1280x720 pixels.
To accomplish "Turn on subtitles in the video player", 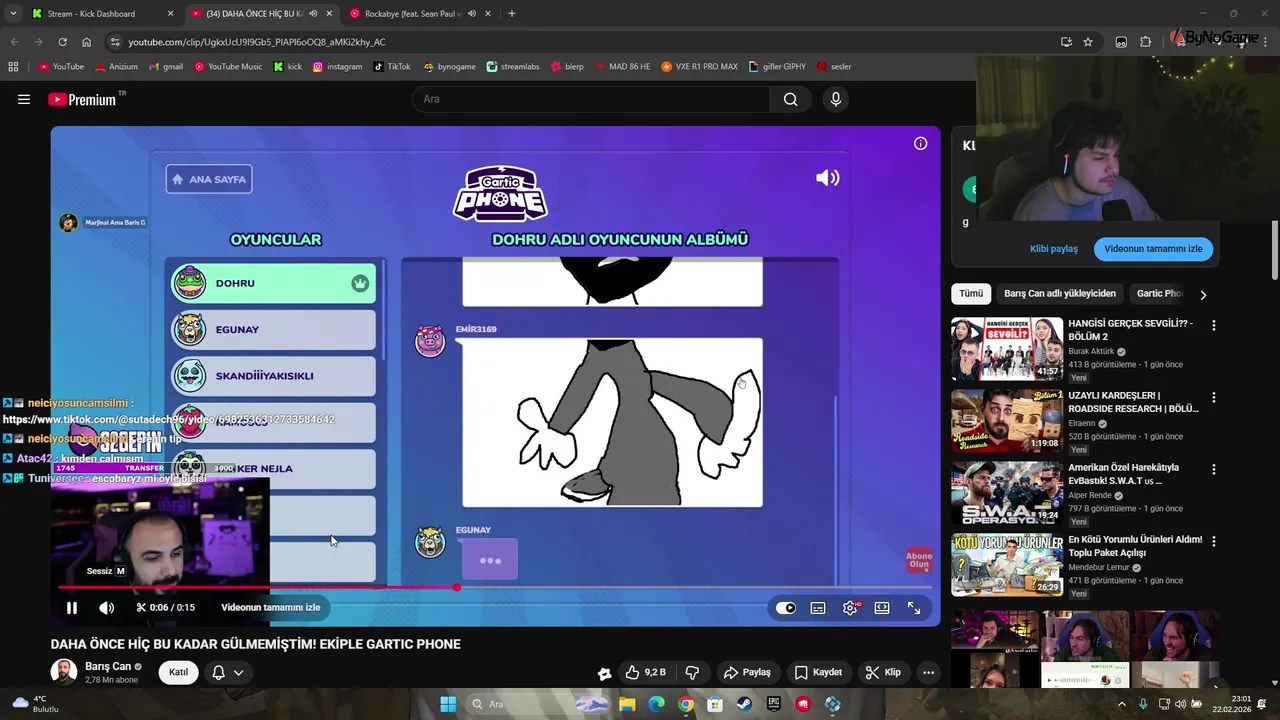I will coord(818,608).
